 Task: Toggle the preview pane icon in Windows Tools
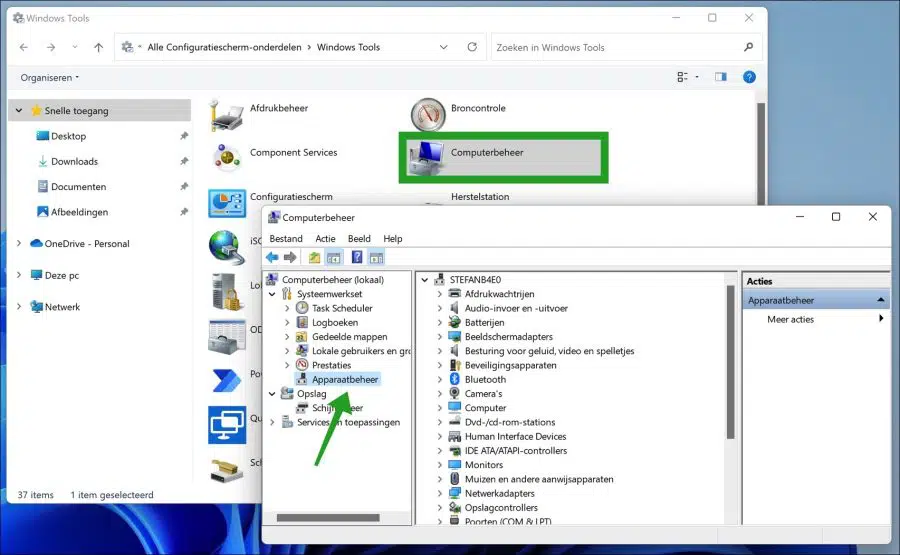[x=721, y=77]
